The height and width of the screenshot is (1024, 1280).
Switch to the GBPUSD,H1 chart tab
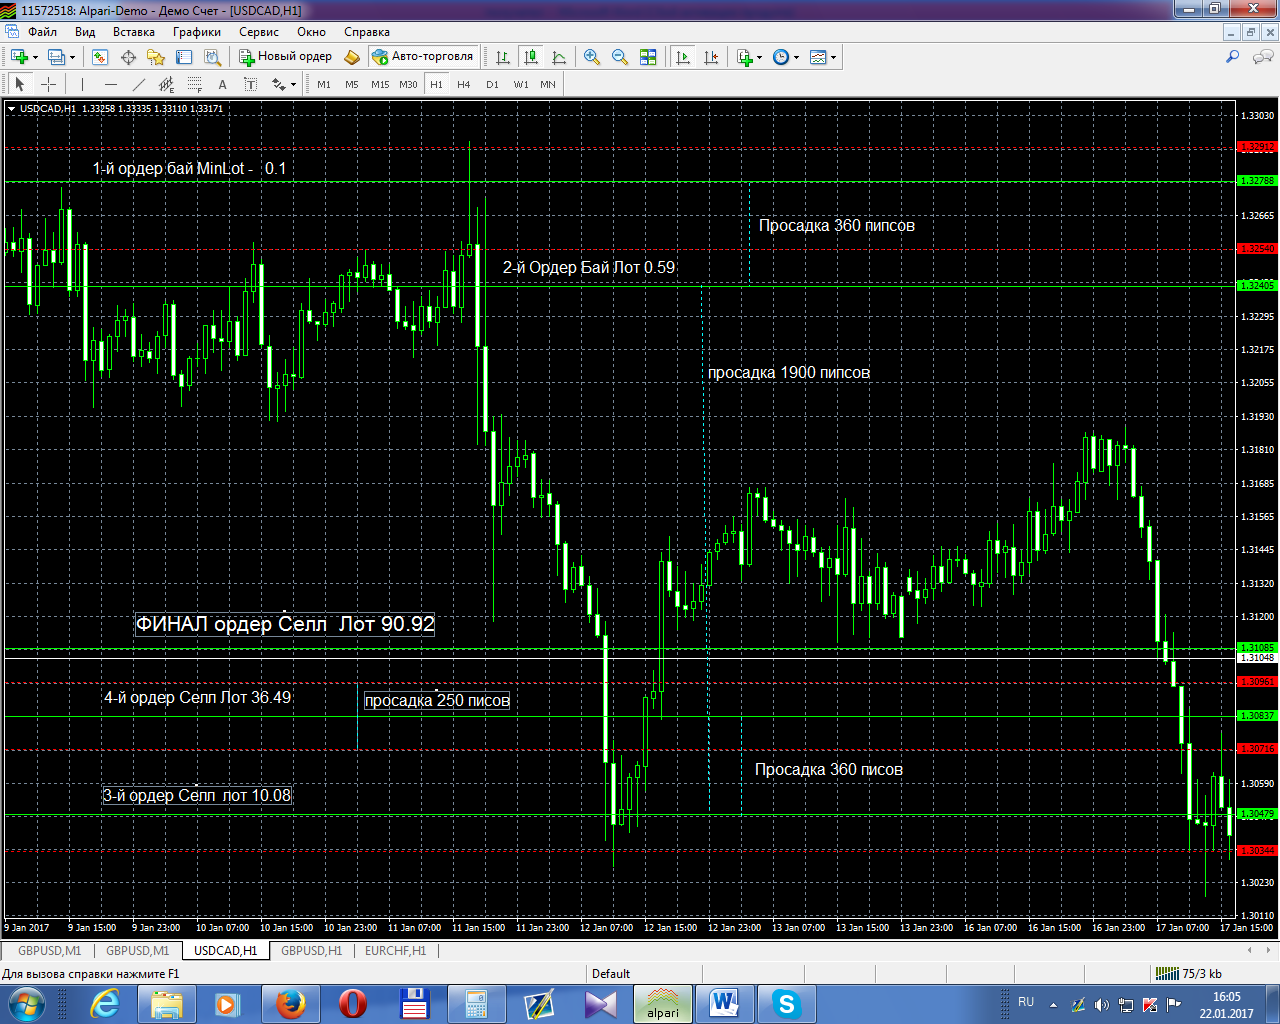[311, 951]
